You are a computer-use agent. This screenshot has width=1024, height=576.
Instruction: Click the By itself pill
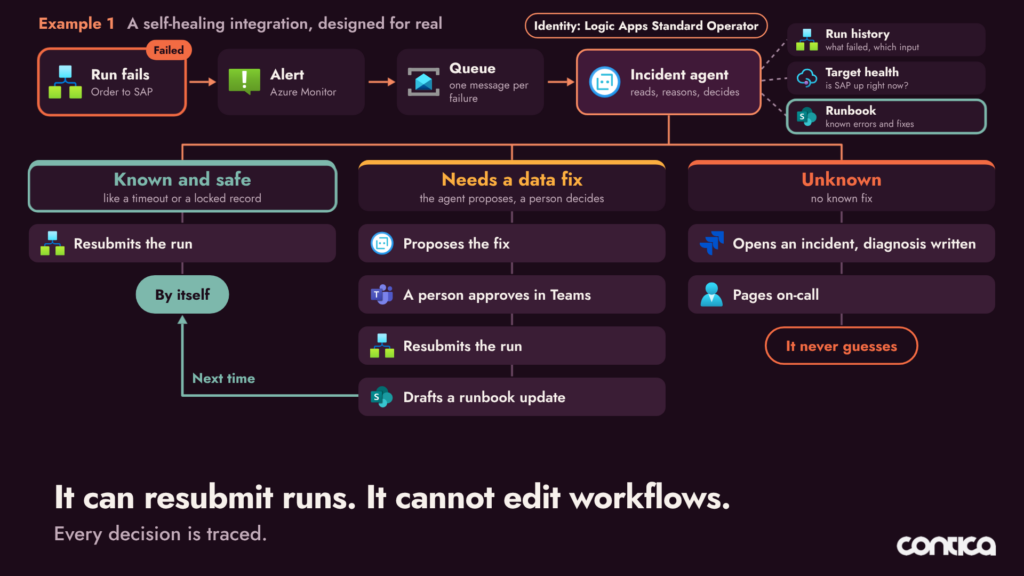pos(182,295)
